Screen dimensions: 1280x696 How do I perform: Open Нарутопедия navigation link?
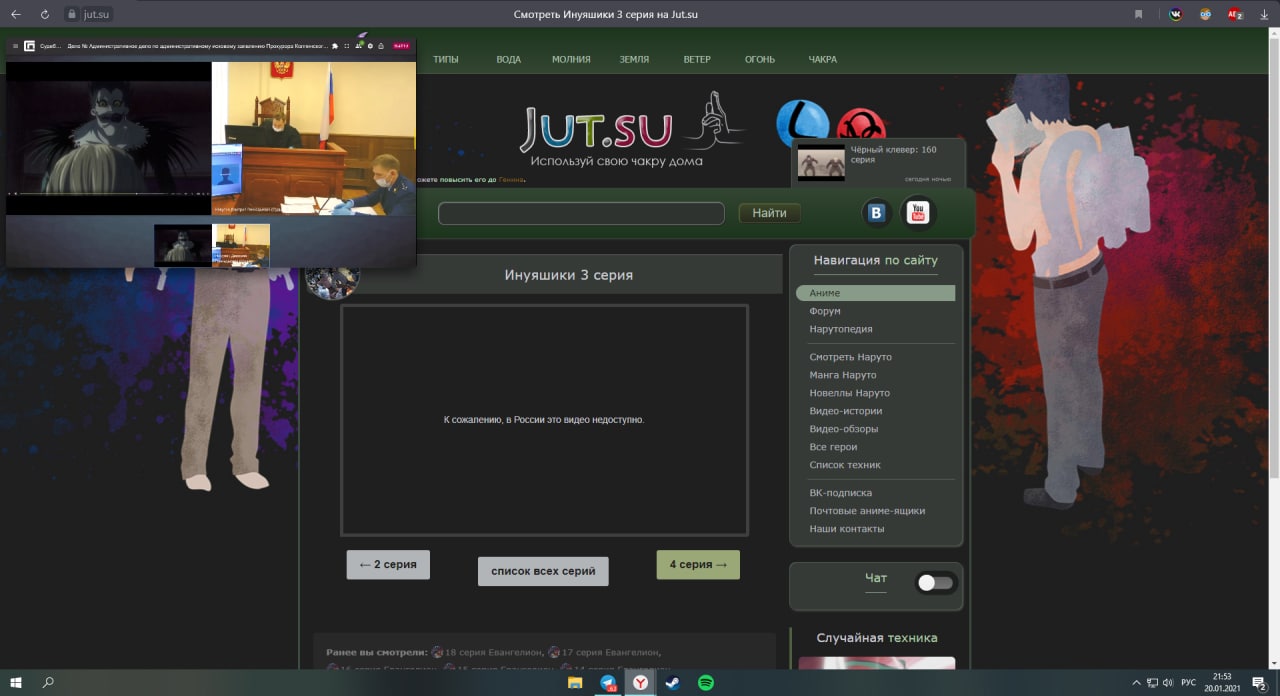pos(841,329)
